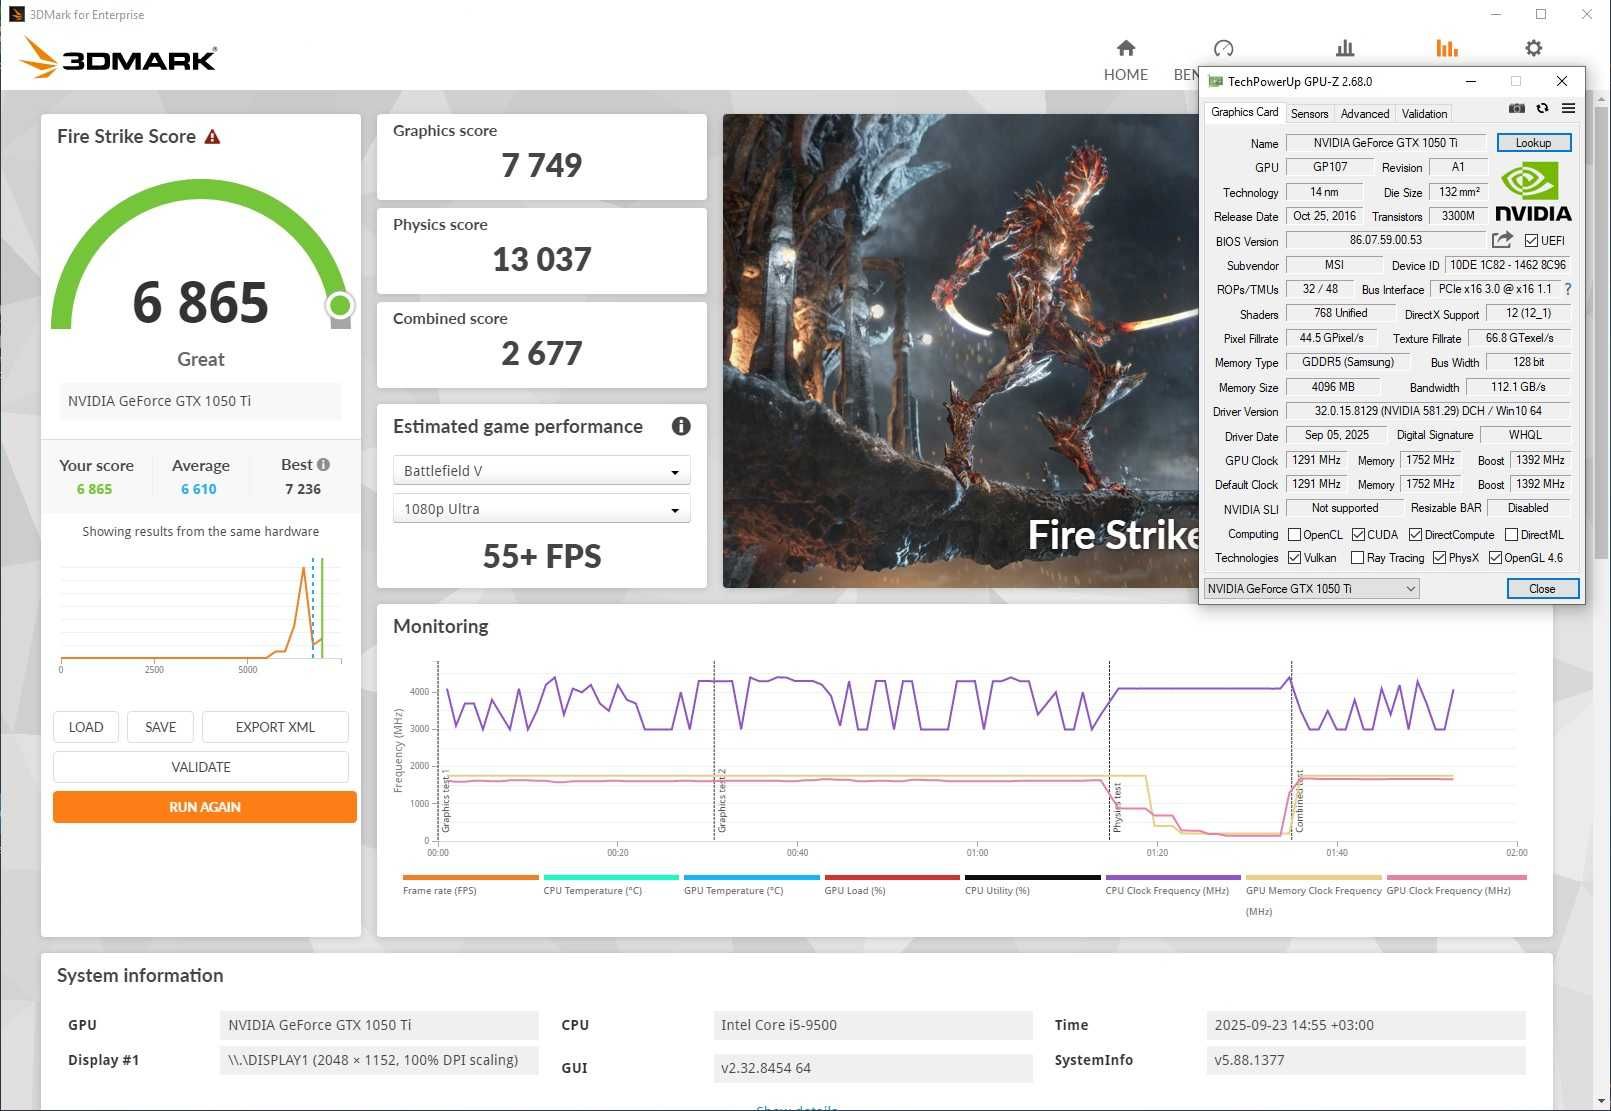
Task: Click the average score 6 610
Action: [199, 489]
